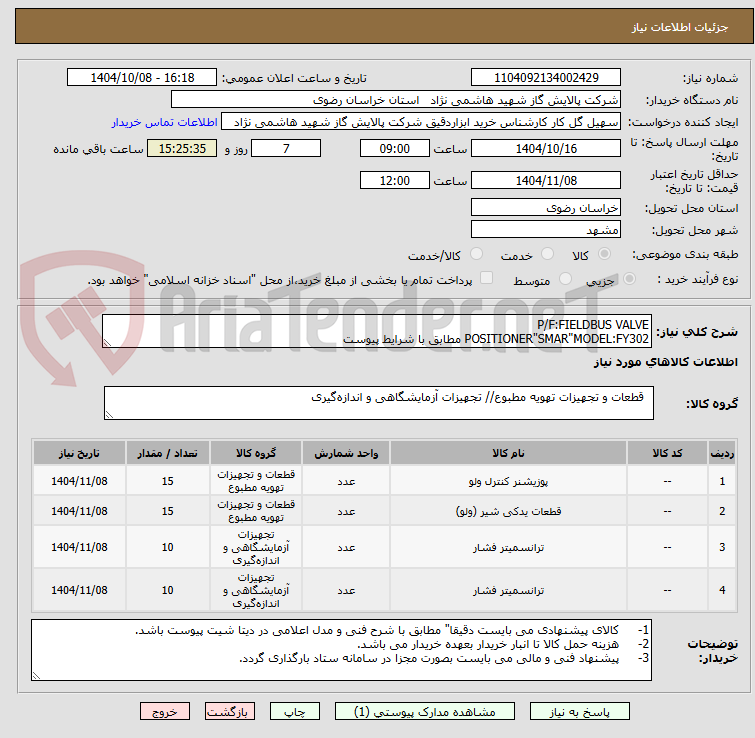Image resolution: width=755 pixels, height=738 pixels.
Task: Click the نام کالا column header
Action: point(508,453)
